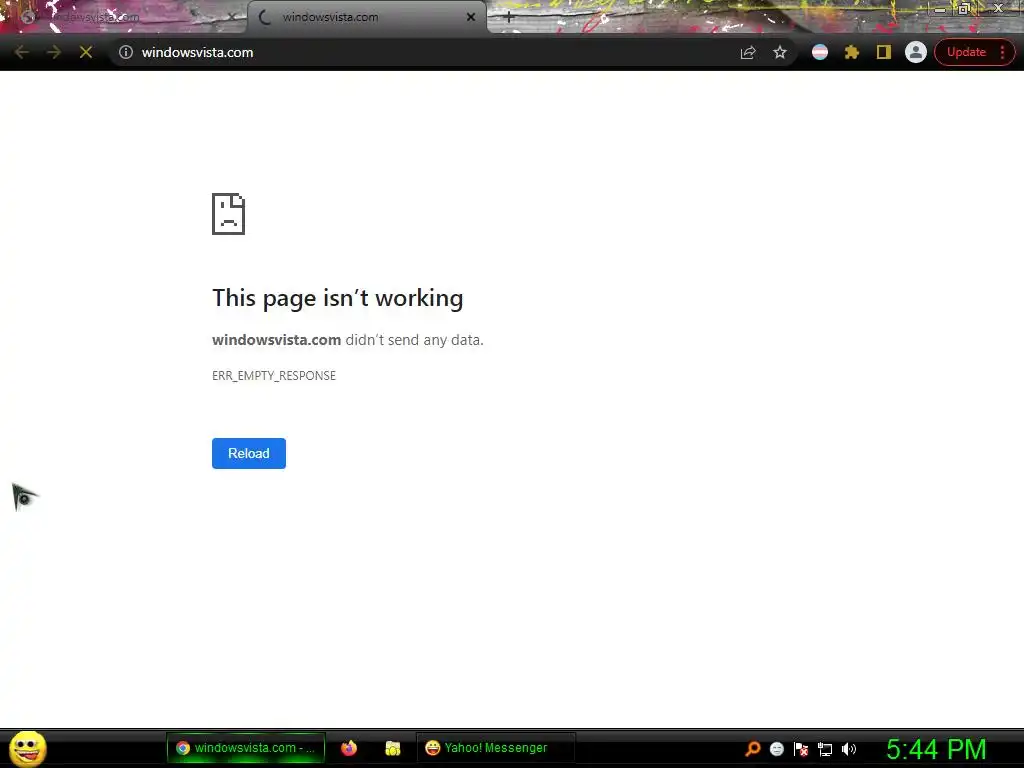Click the 5:44 PM taskbar clock

click(936, 749)
